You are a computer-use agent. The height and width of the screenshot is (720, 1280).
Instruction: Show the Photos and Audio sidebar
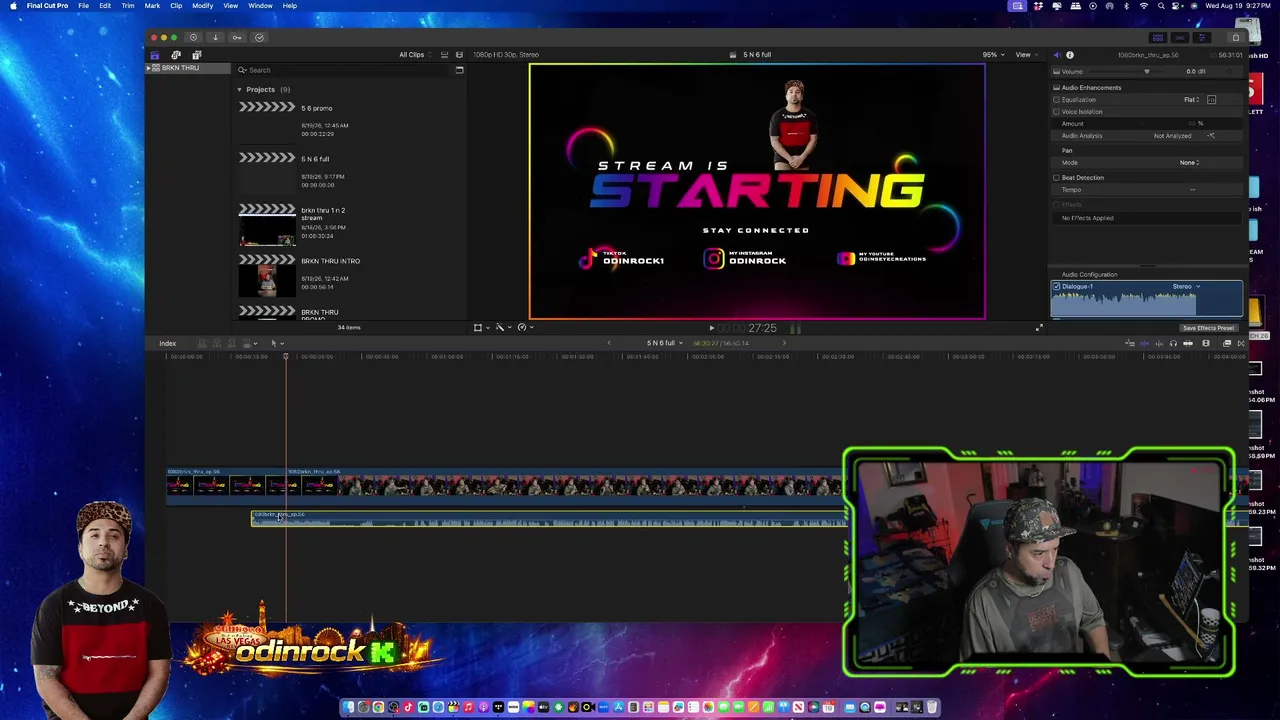(176, 55)
